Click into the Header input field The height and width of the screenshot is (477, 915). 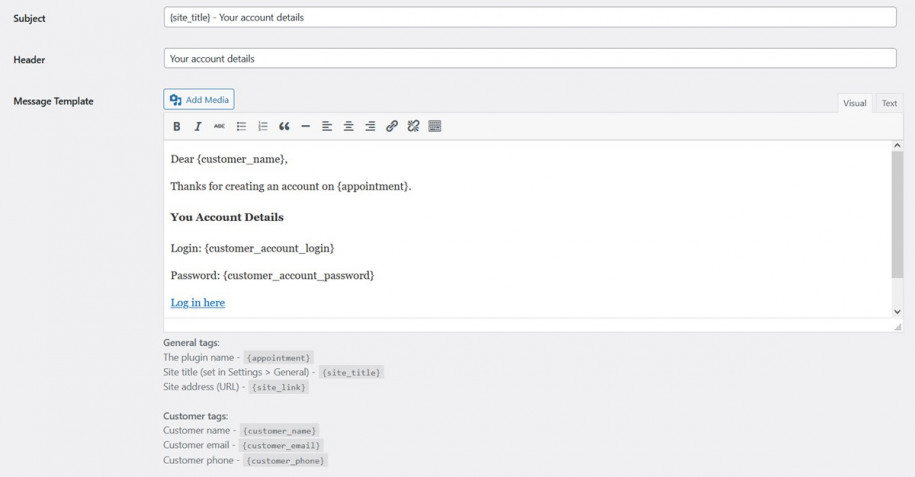530,59
